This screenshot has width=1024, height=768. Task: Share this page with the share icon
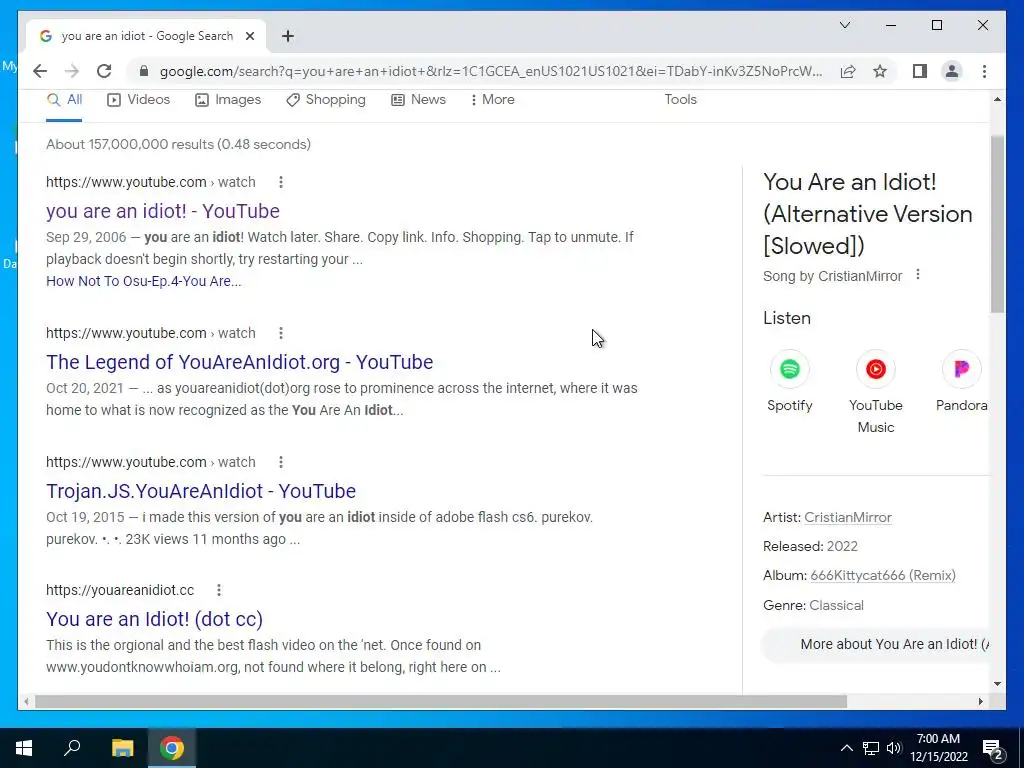(848, 71)
